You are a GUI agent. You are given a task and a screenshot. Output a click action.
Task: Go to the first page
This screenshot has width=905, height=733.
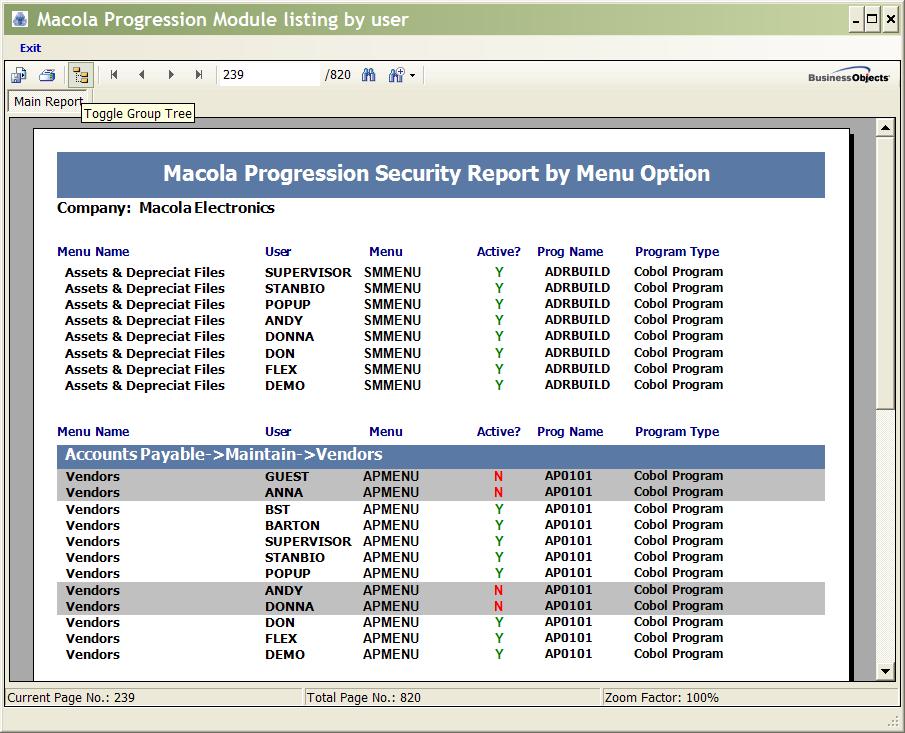coord(114,74)
